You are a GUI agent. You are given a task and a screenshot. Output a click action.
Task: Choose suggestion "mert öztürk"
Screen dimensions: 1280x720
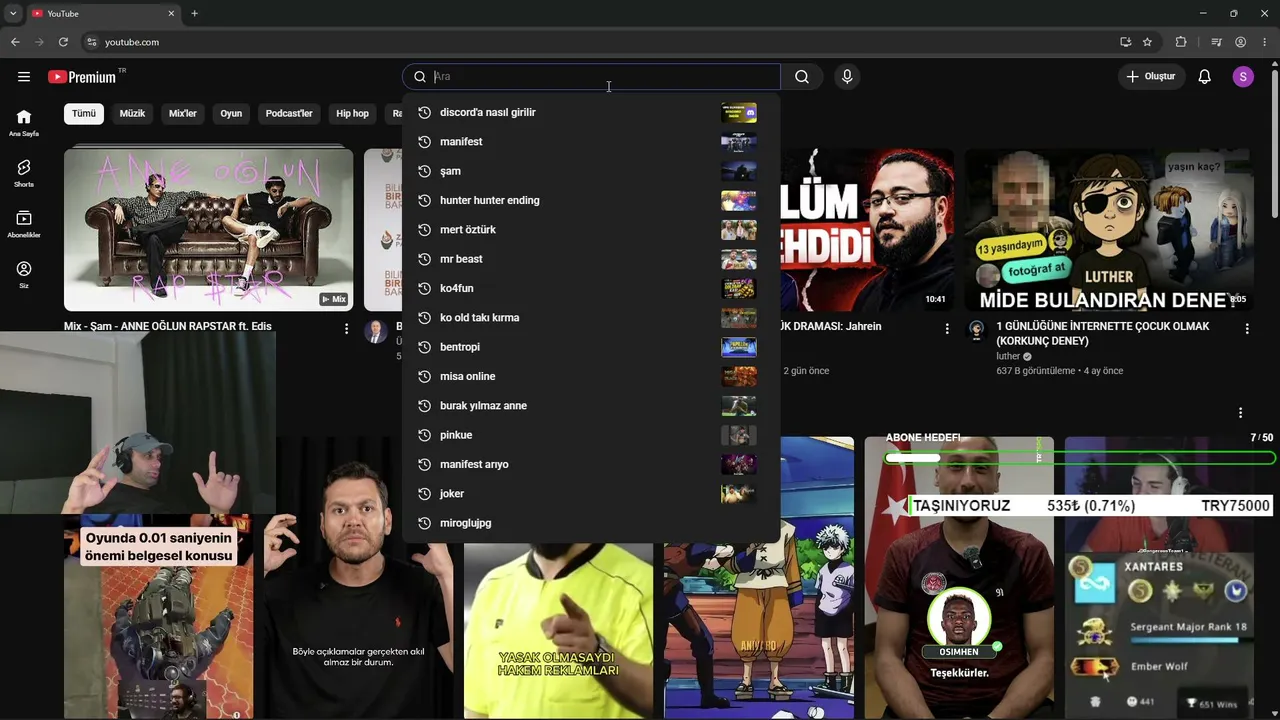pos(591,230)
